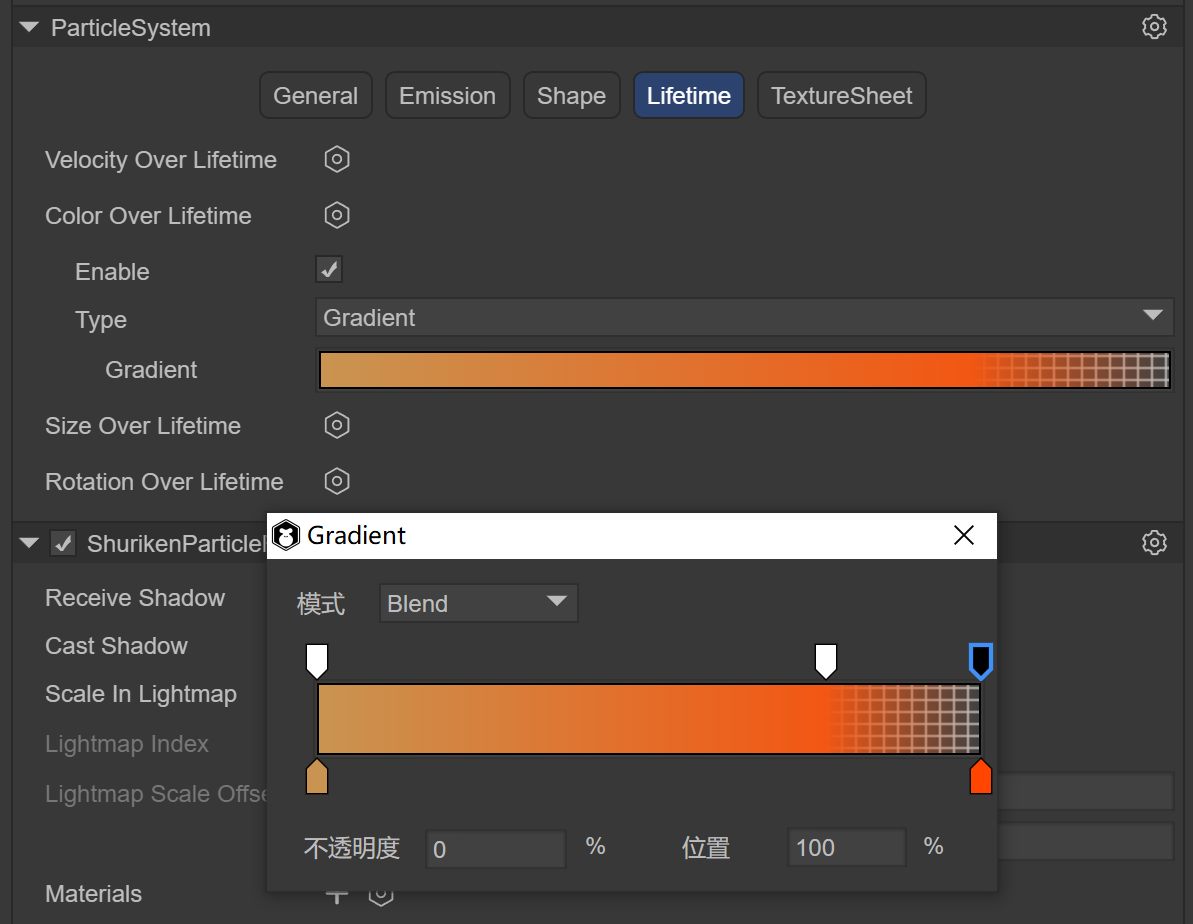Close the Gradient dialog window

[963, 536]
